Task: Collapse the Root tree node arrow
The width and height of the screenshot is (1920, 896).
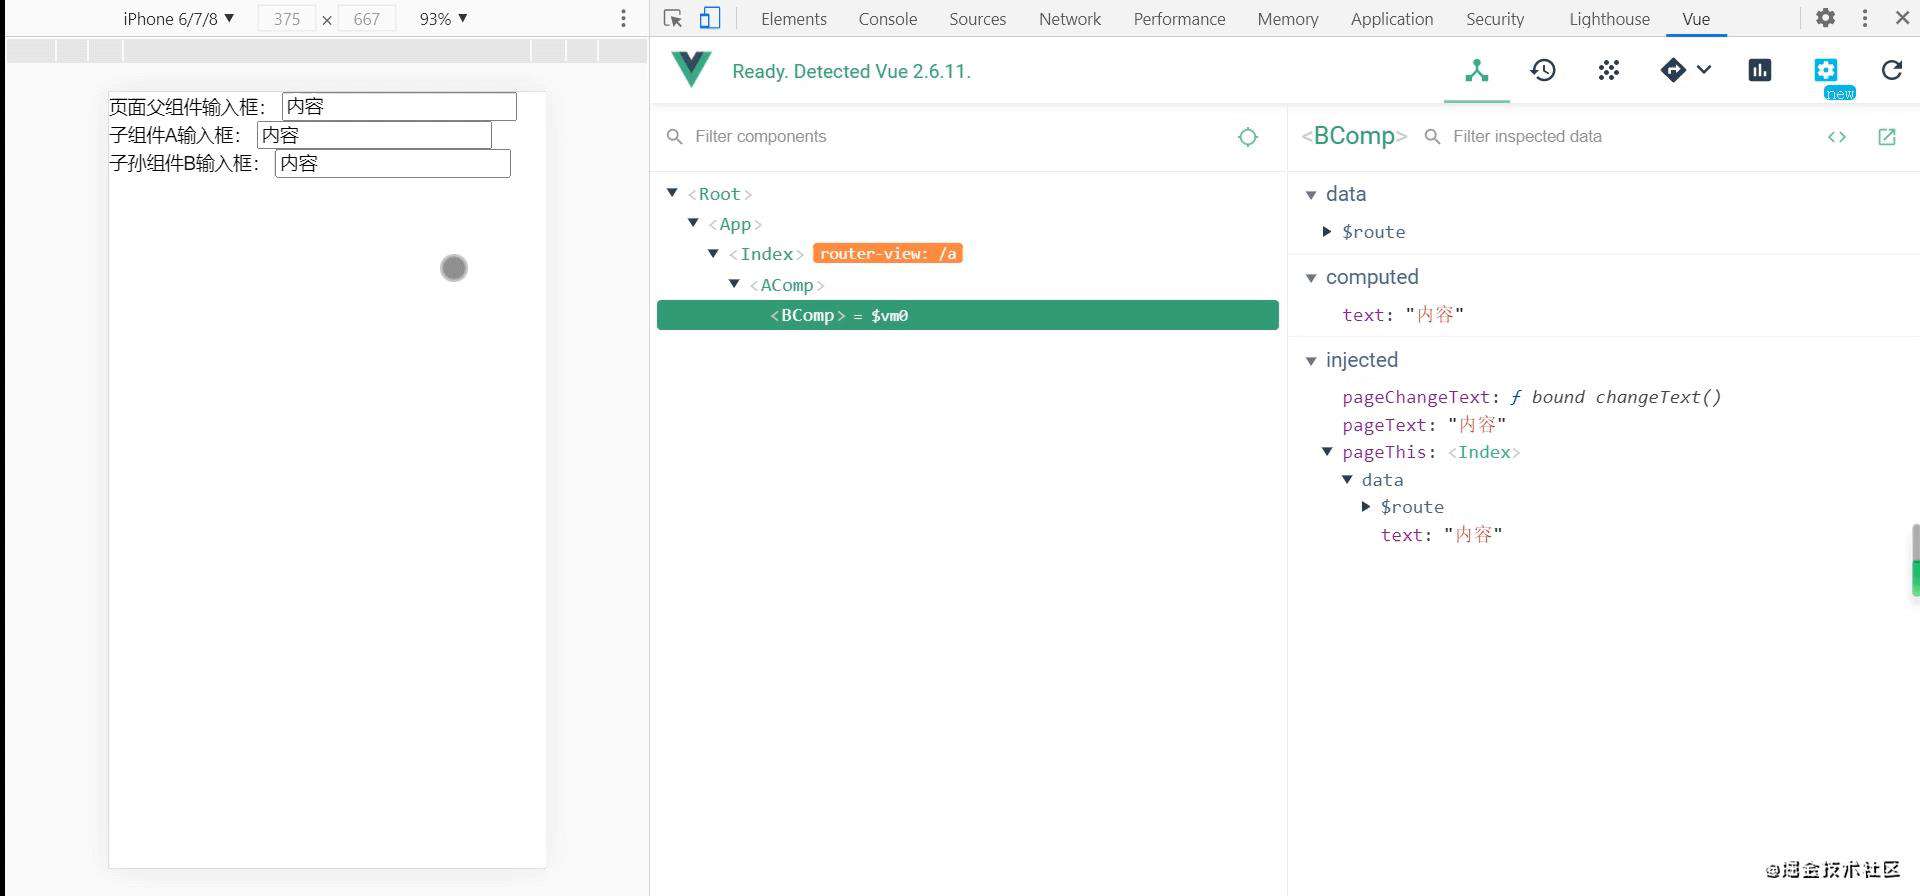Action: click(x=672, y=192)
